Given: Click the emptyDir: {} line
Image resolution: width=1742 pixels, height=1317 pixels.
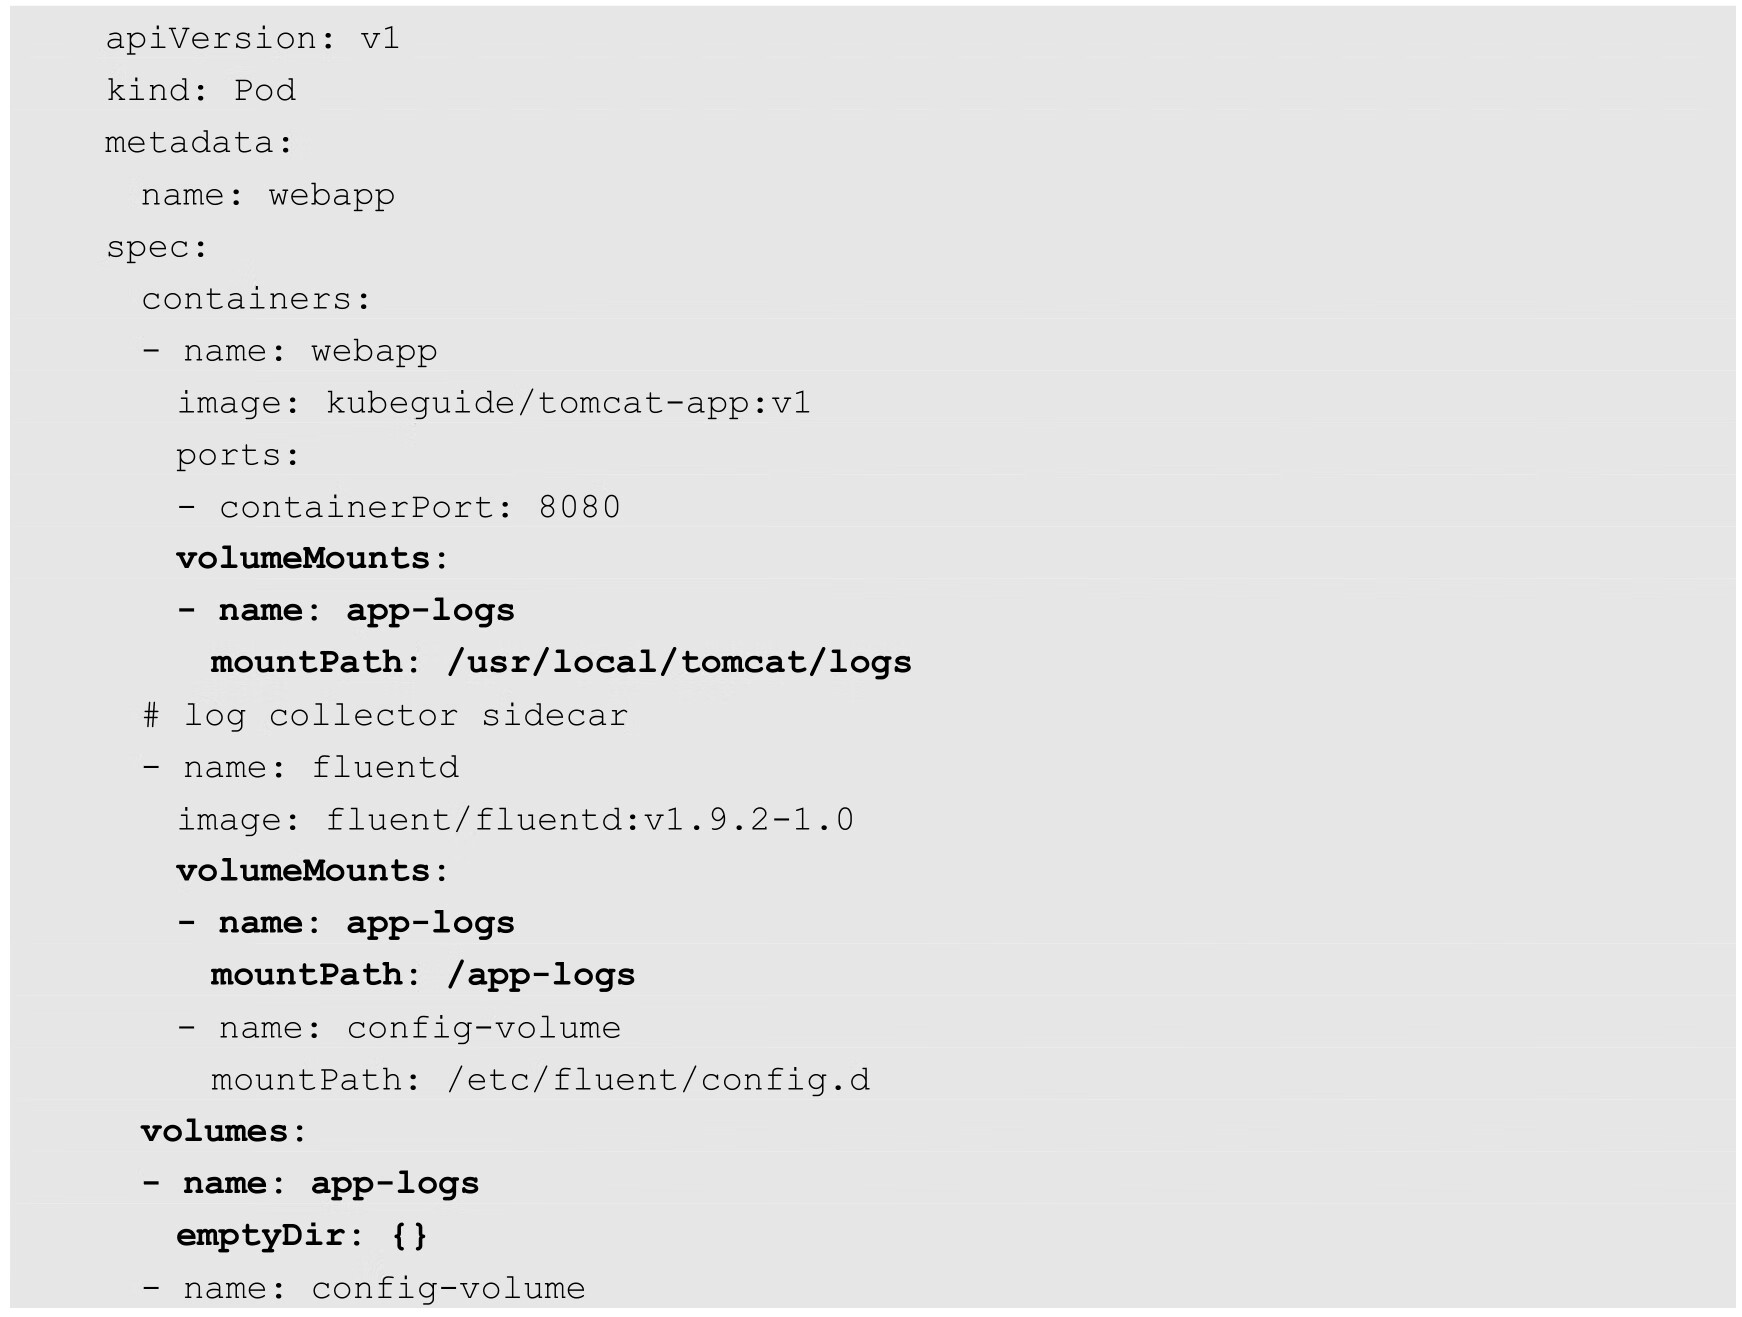Looking at the screenshot, I should (x=302, y=1235).
